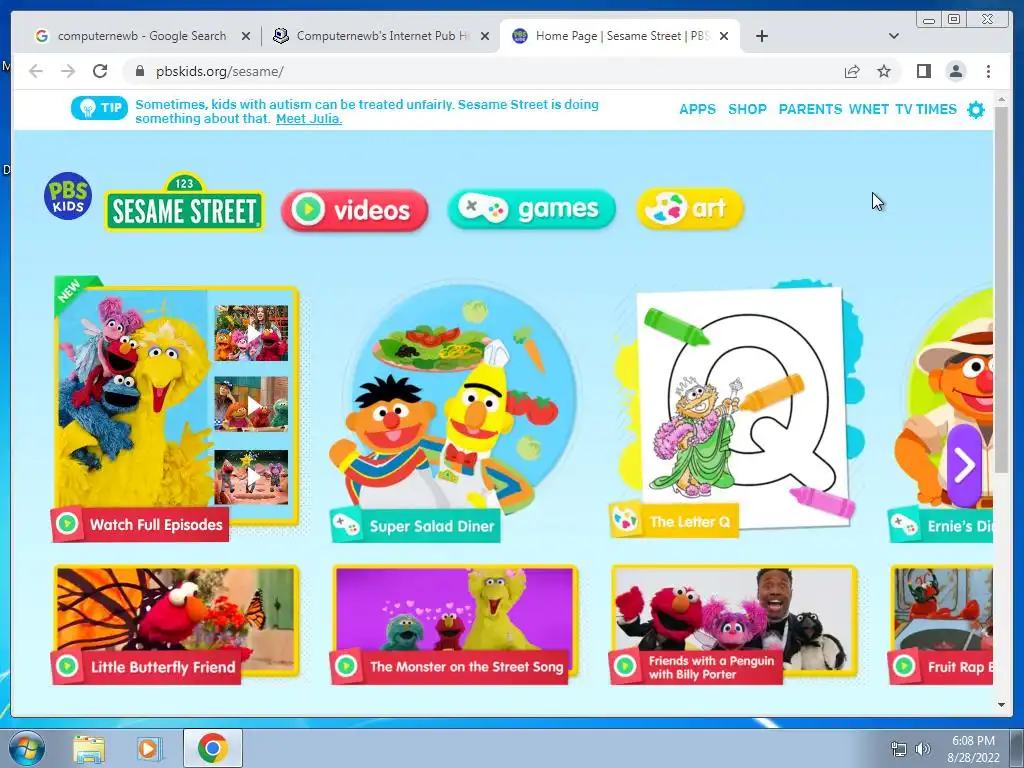Viewport: 1024px width, 768px height.
Task: Open the Windows Start menu
Action: [26, 748]
